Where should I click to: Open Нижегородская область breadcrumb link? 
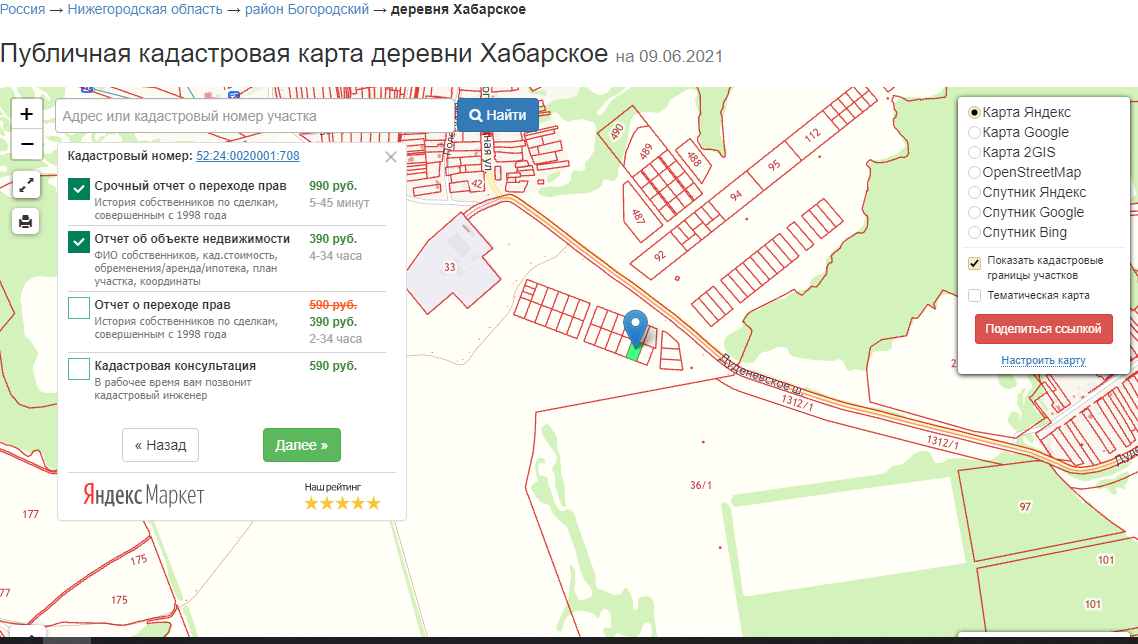(145, 9)
